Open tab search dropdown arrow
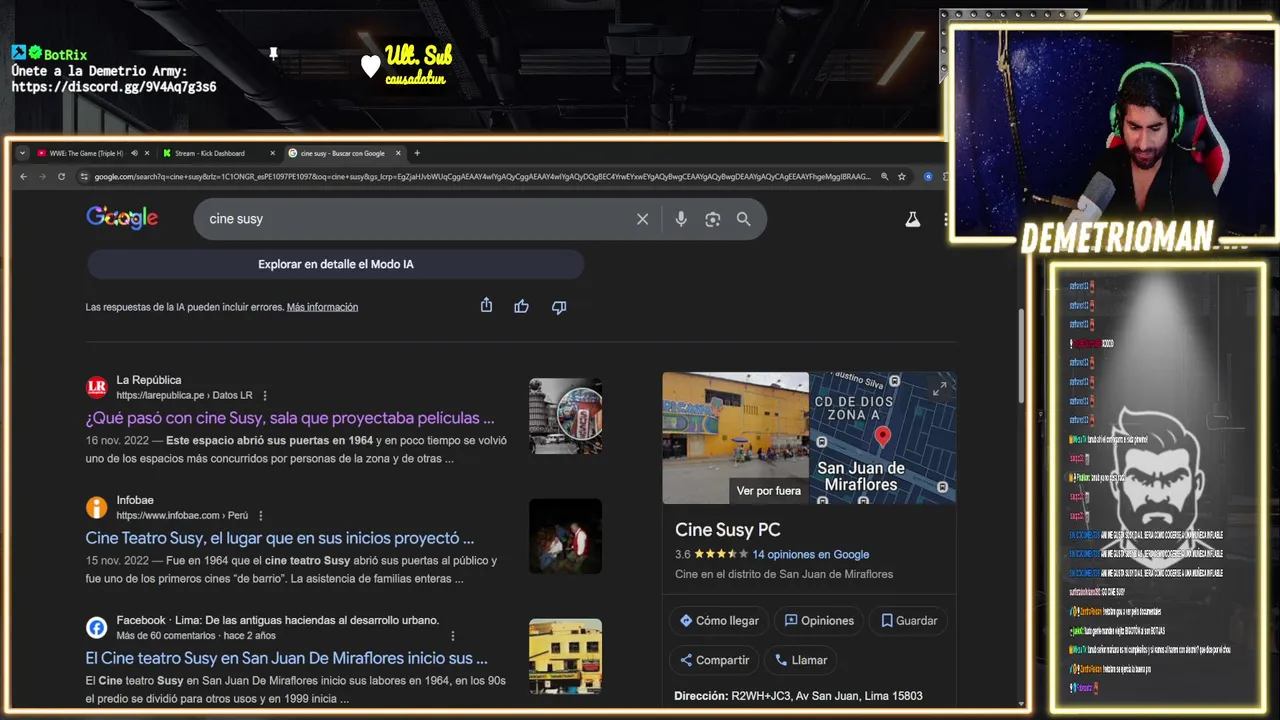 coord(23,153)
